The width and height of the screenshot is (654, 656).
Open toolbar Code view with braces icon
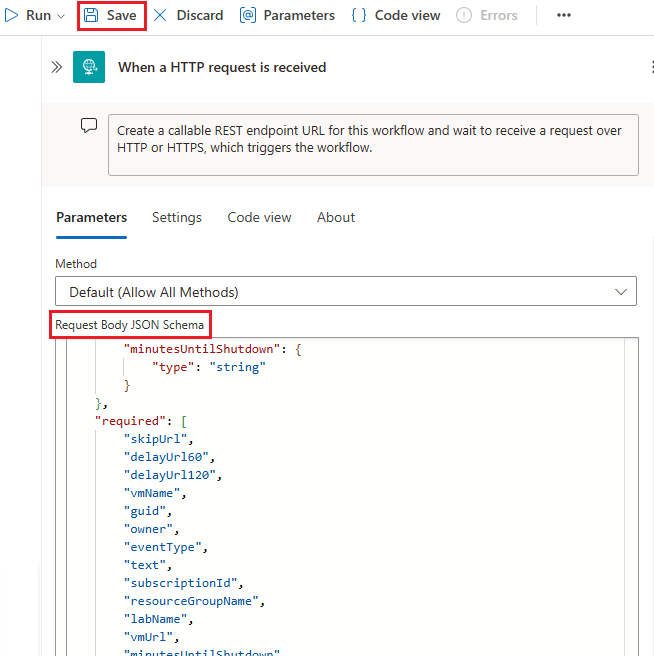[x=396, y=15]
